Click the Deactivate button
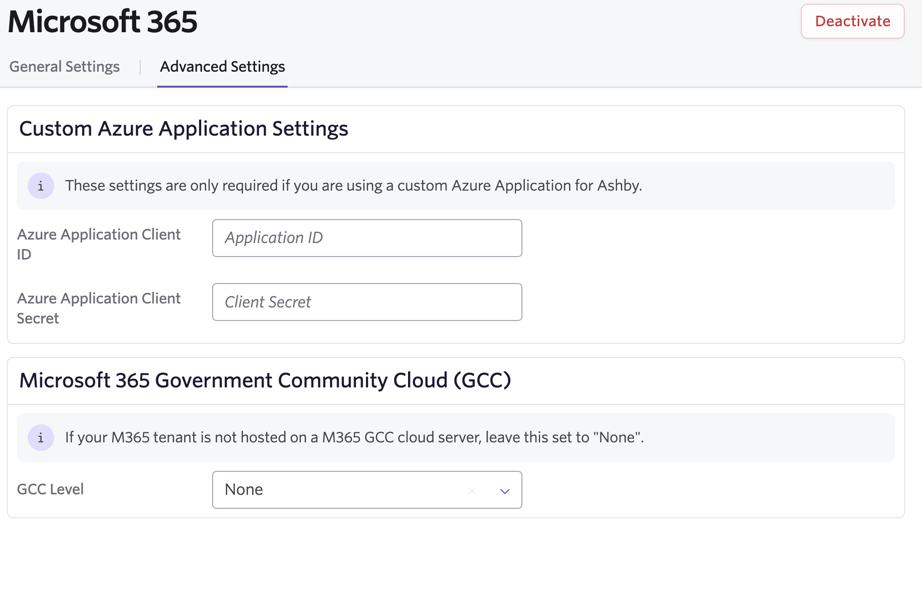Image resolution: width=922 pixels, height=602 pixels. [x=852, y=21]
